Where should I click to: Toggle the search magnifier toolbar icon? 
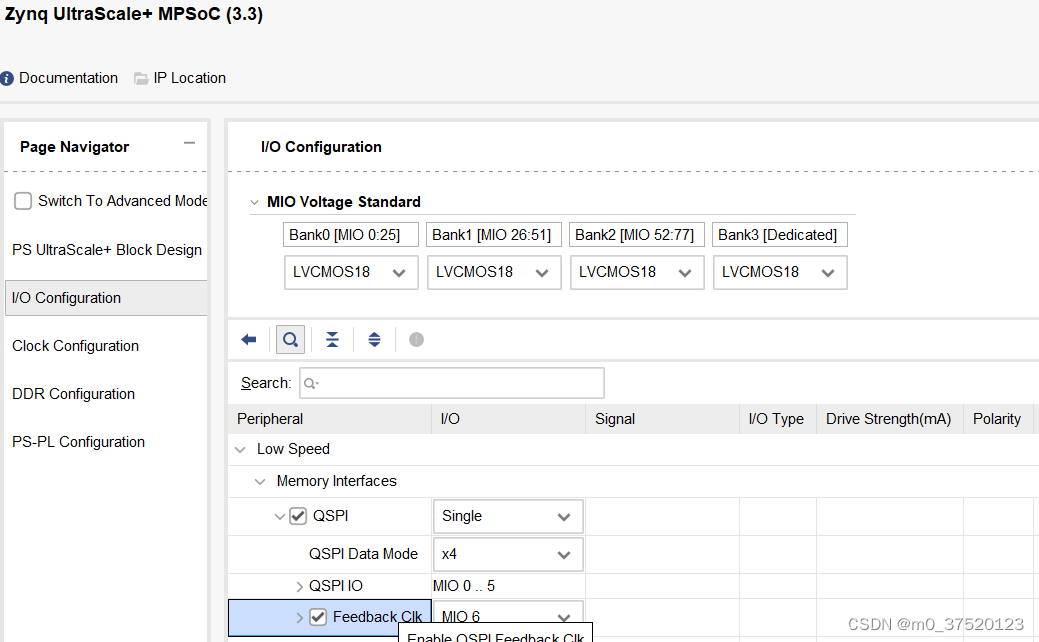point(290,340)
